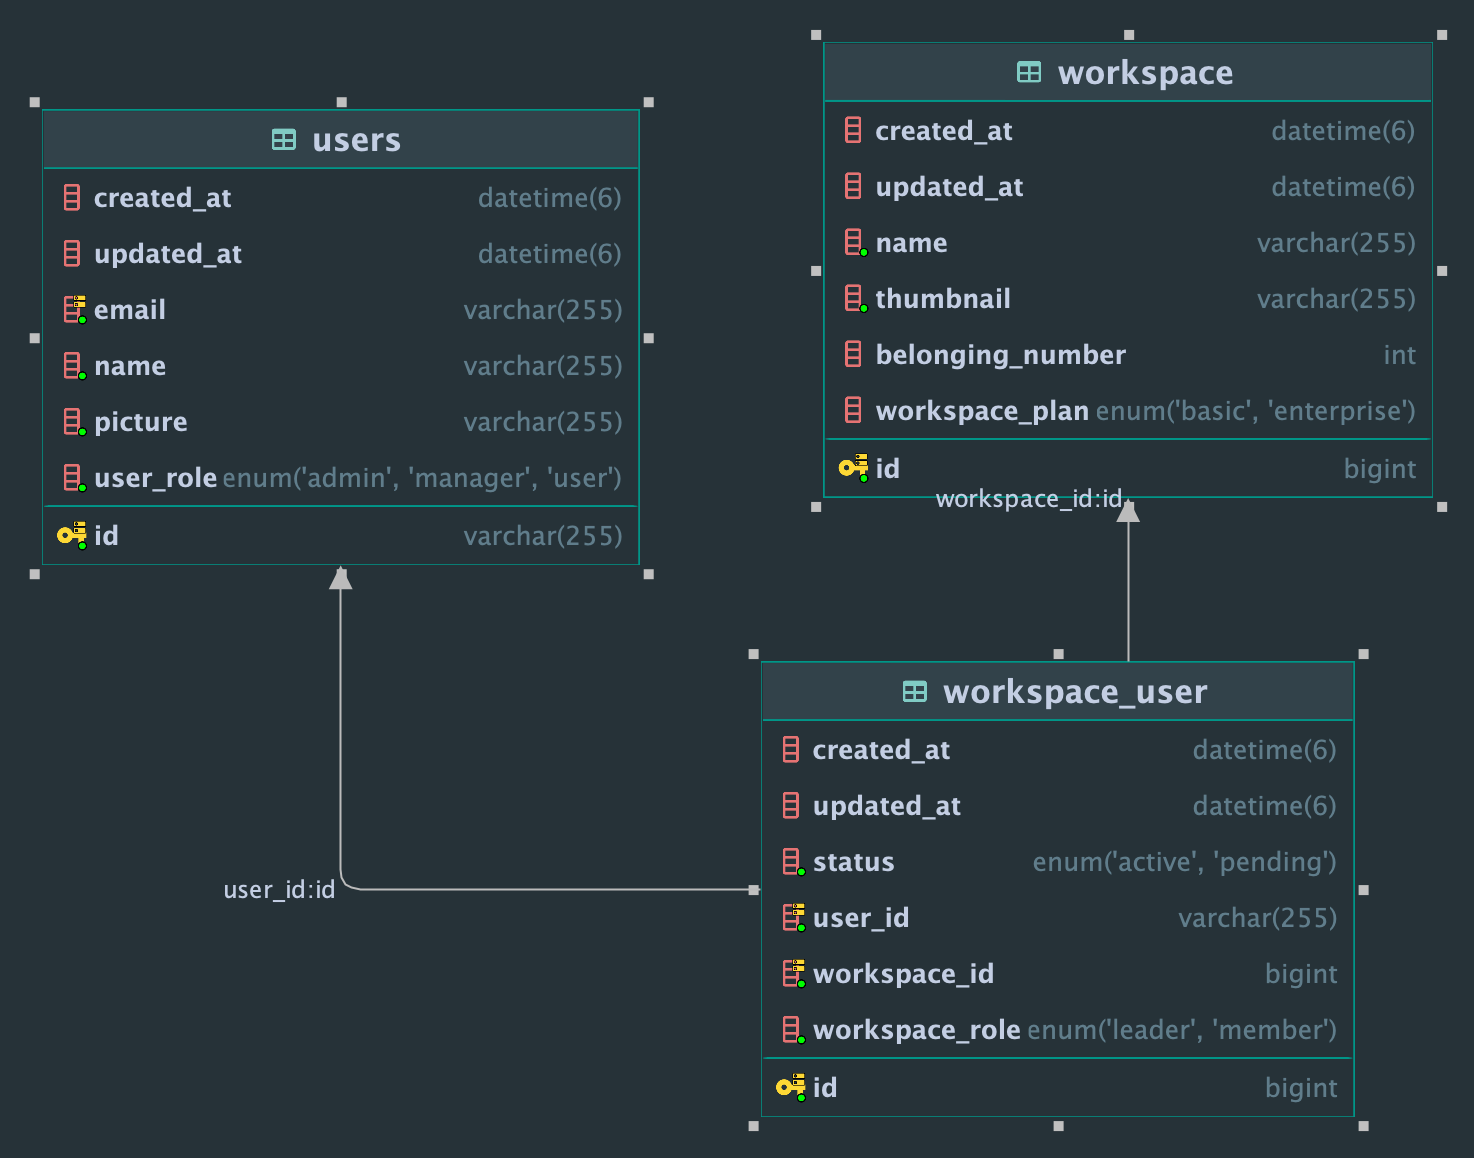The width and height of the screenshot is (1474, 1158).
Task: Click the column icon beside status
Action: 793,862
